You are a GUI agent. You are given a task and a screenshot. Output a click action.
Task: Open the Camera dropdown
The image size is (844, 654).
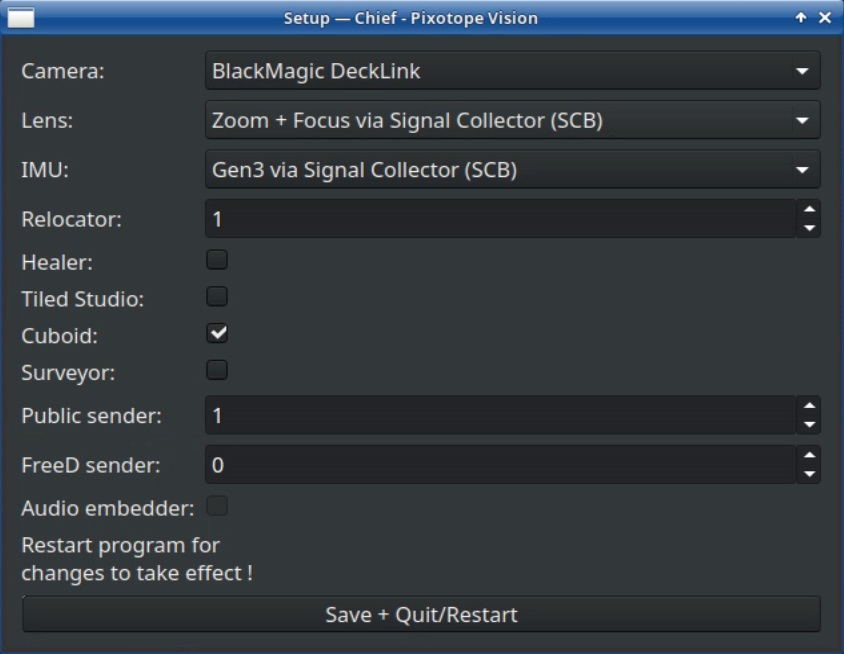512,71
